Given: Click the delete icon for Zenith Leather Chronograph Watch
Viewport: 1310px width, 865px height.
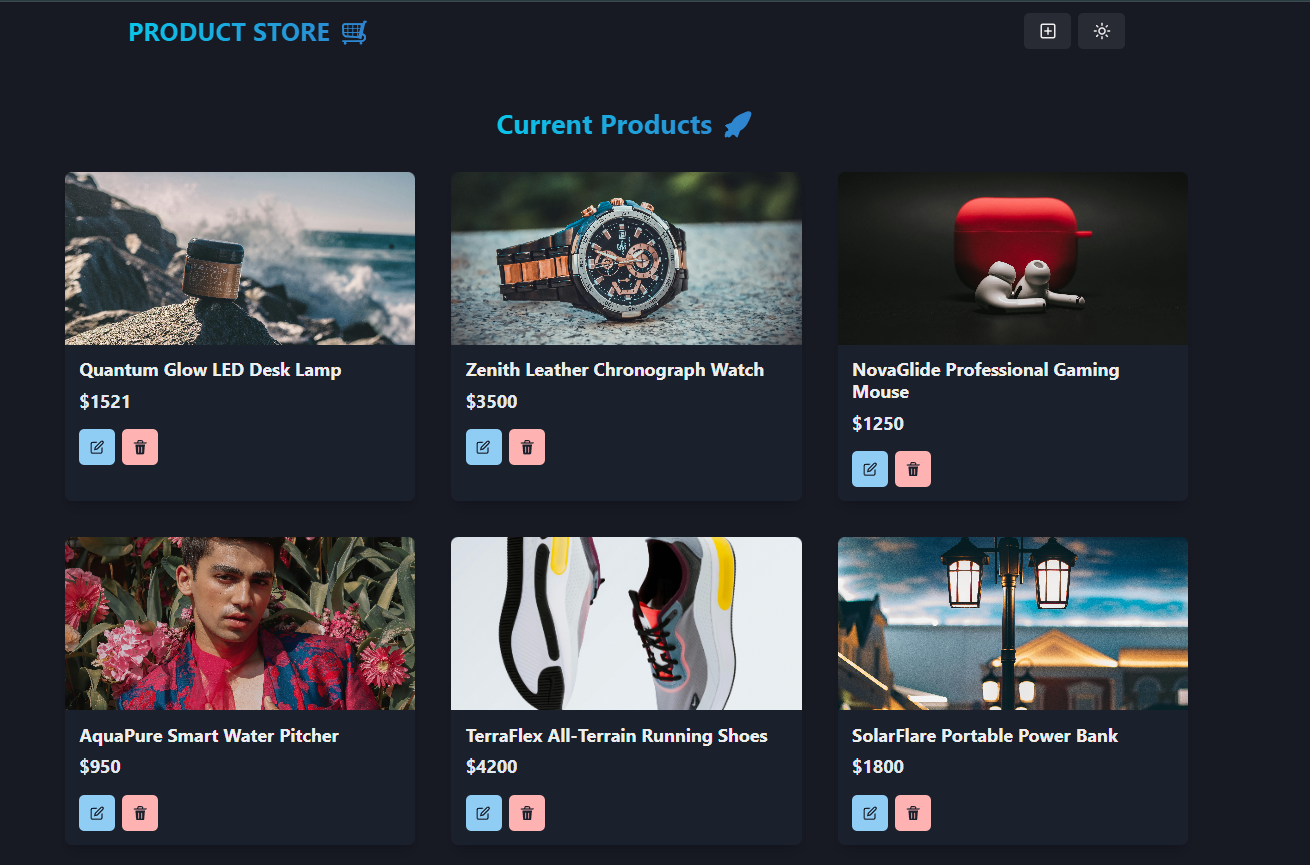Looking at the screenshot, I should pos(527,447).
